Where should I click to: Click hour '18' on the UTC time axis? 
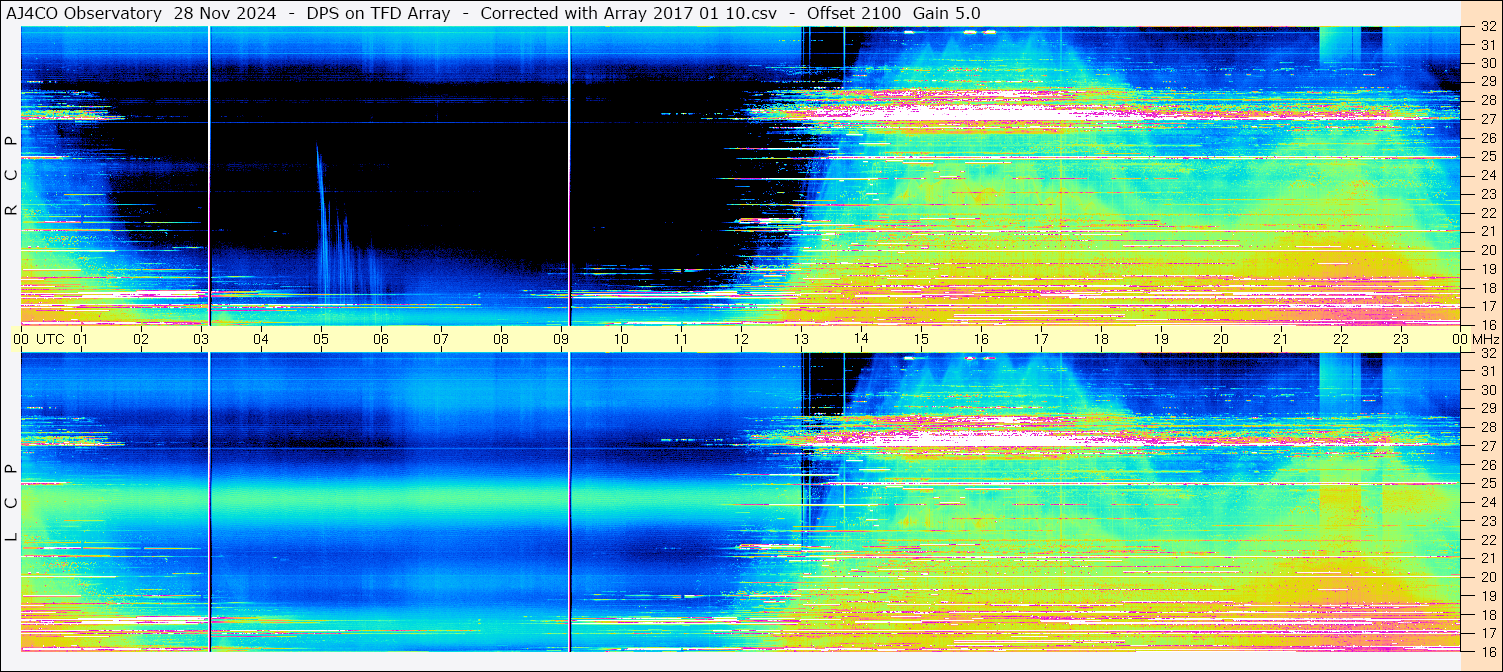pos(1101,340)
